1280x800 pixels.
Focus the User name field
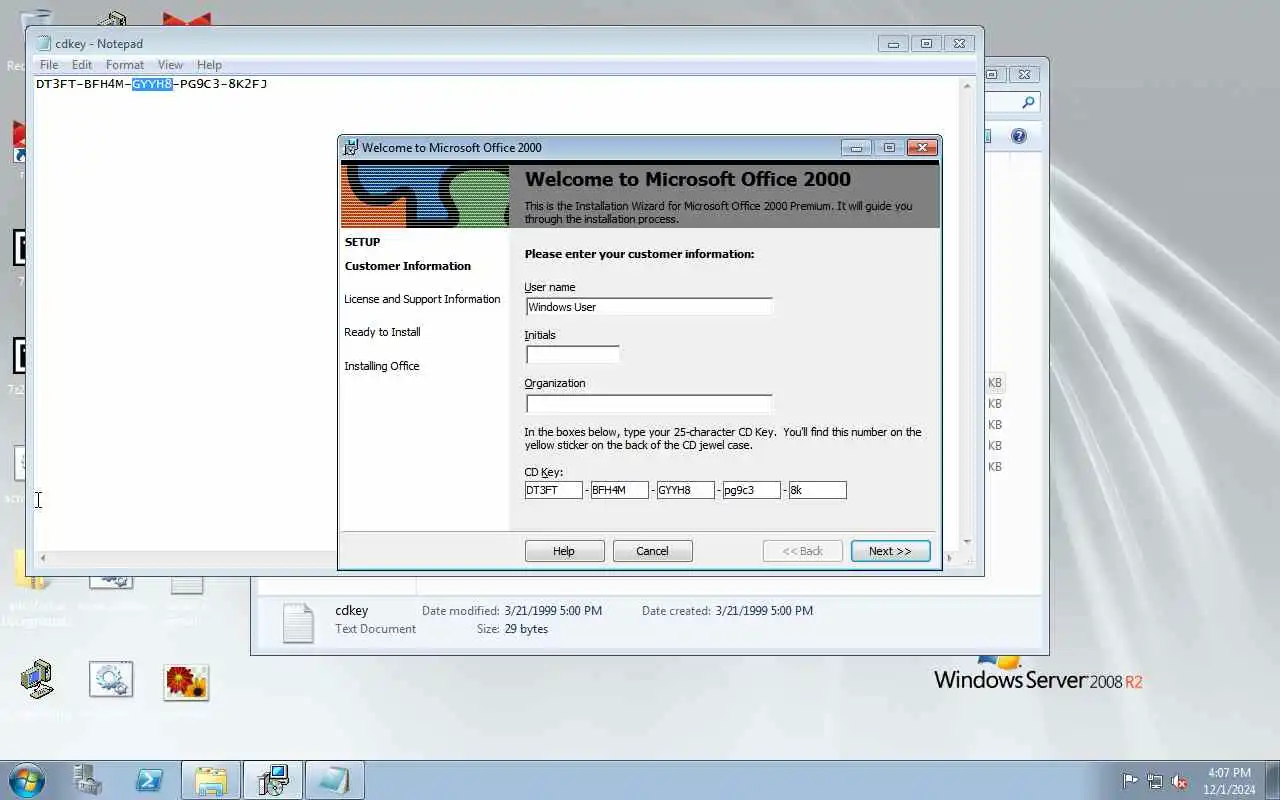coord(649,307)
